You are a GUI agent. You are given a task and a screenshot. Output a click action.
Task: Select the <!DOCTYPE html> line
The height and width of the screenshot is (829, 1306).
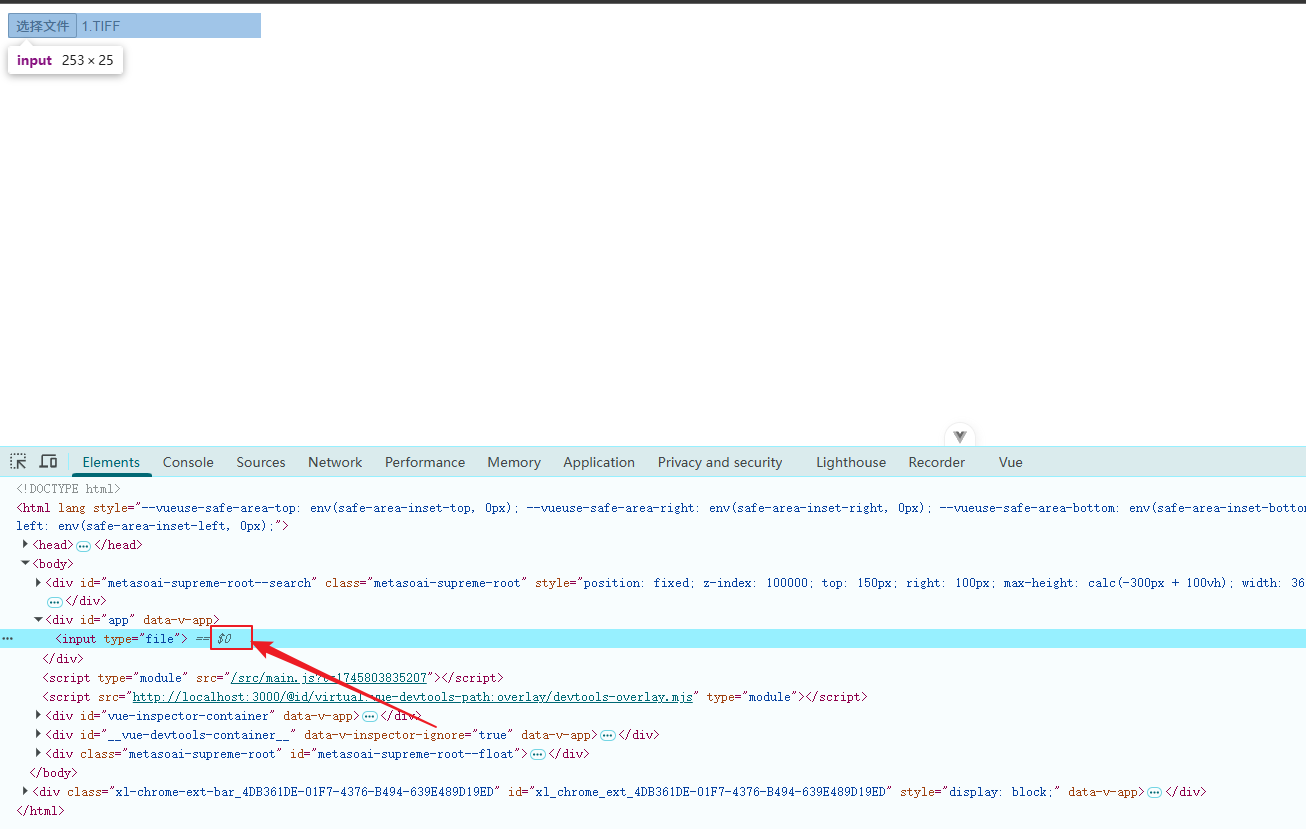68,489
